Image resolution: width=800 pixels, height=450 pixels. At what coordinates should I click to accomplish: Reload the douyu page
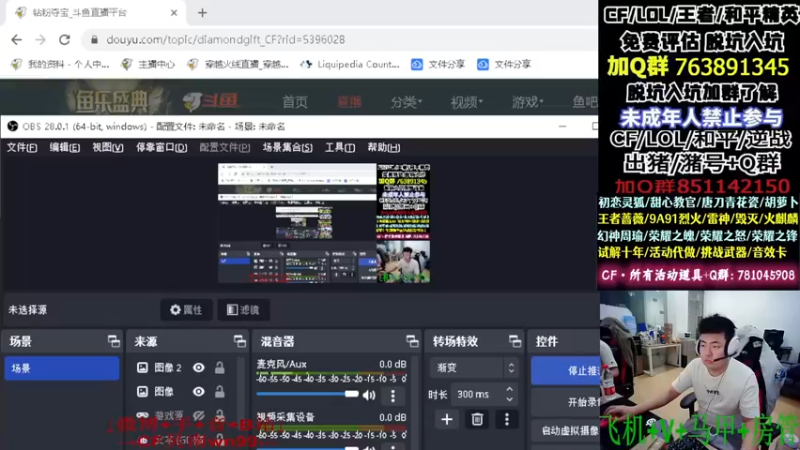pyautogui.click(x=64, y=40)
